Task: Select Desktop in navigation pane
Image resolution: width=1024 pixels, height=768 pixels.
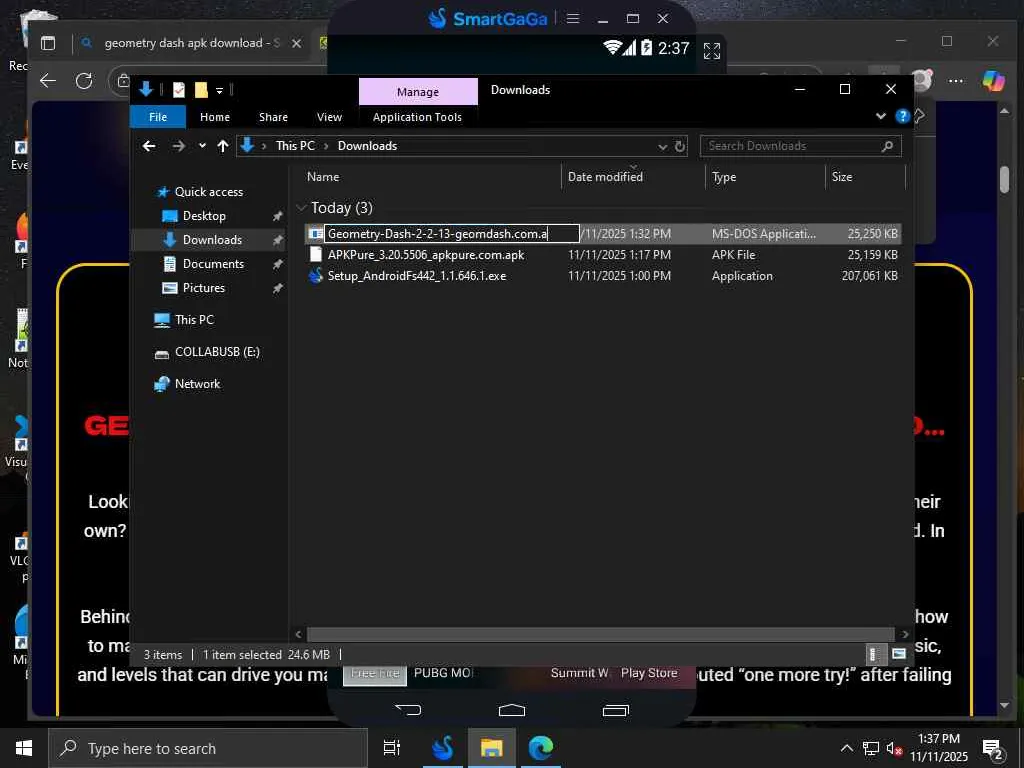Action: 204,216
